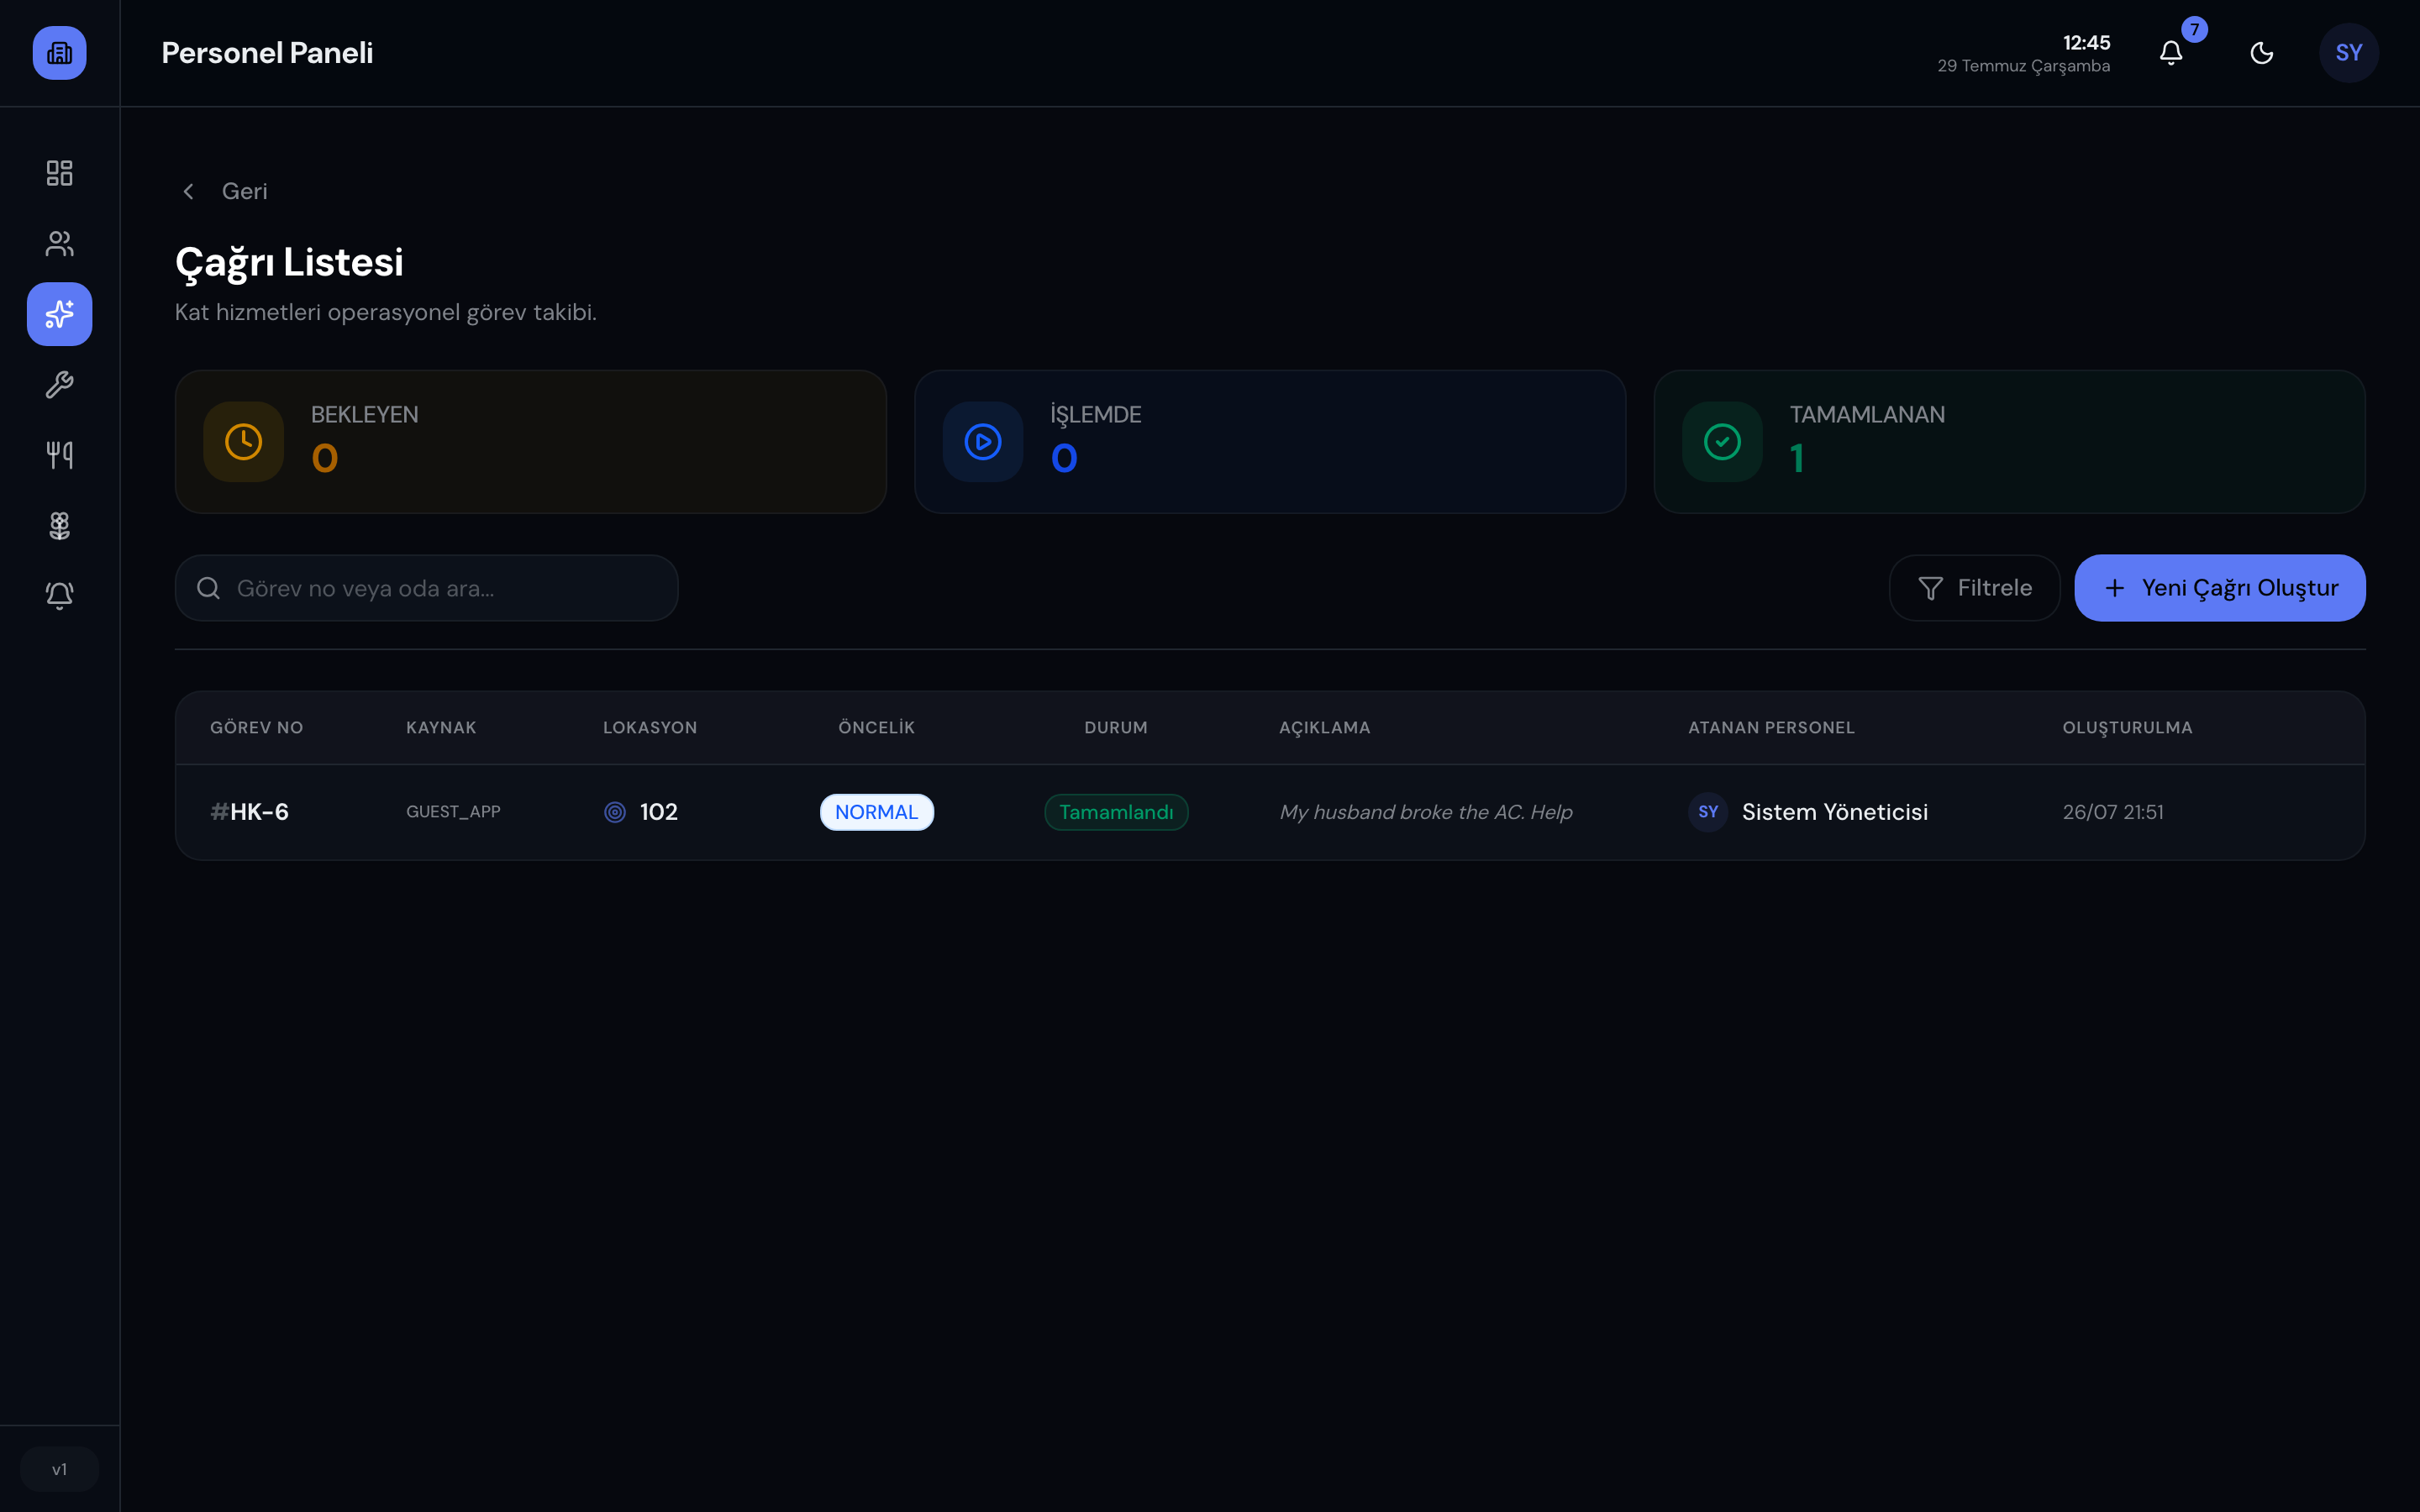Click the hotel logo icon at top

coord(59,52)
